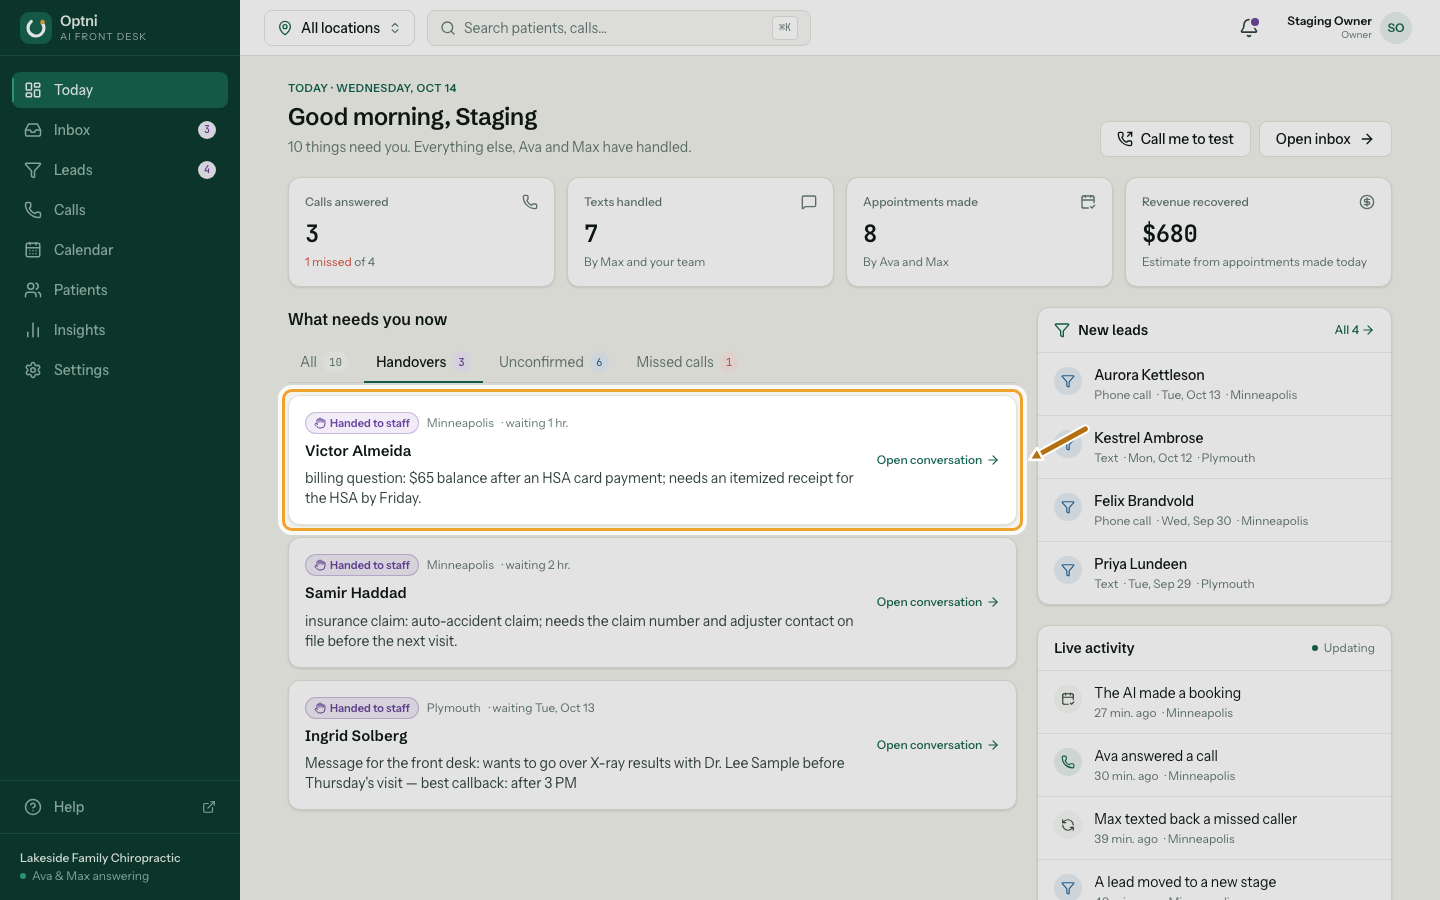Switch to the Unconfirmed tab
The image size is (1440, 900).
coord(553,362)
